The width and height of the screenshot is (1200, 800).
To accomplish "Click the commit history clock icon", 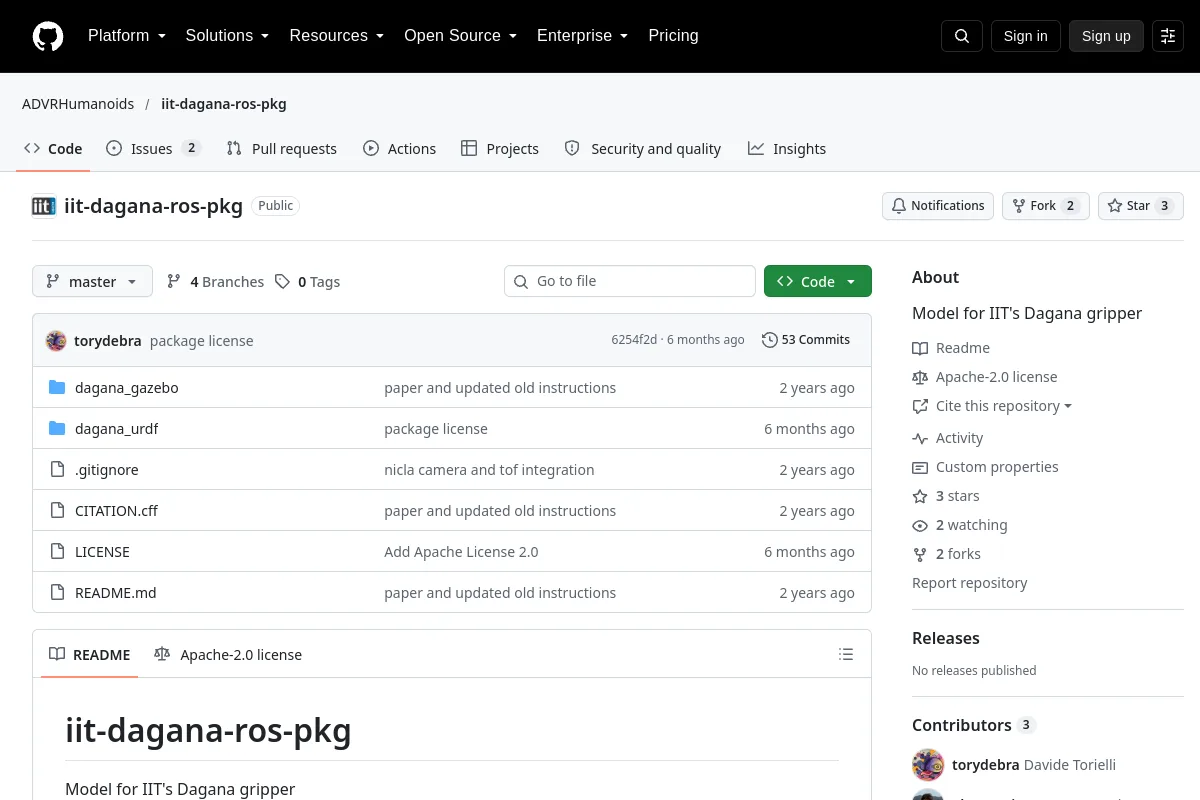I will coord(769,340).
